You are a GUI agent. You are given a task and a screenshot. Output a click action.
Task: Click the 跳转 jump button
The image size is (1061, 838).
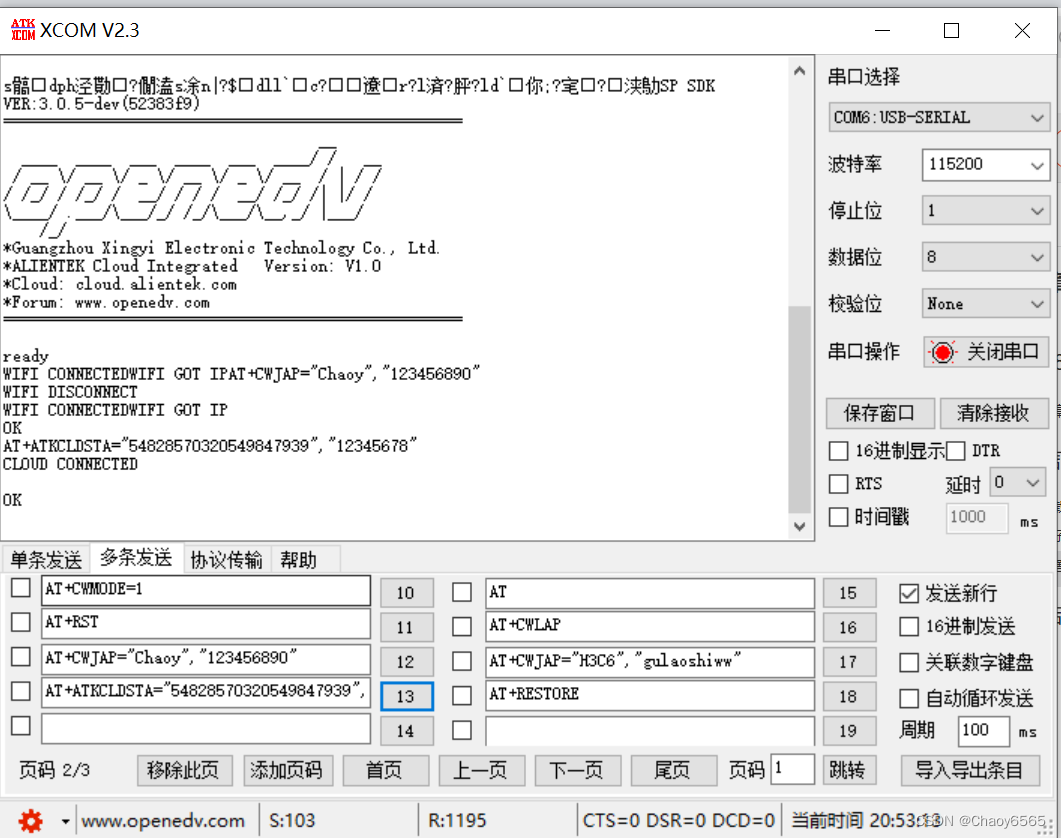click(x=849, y=770)
